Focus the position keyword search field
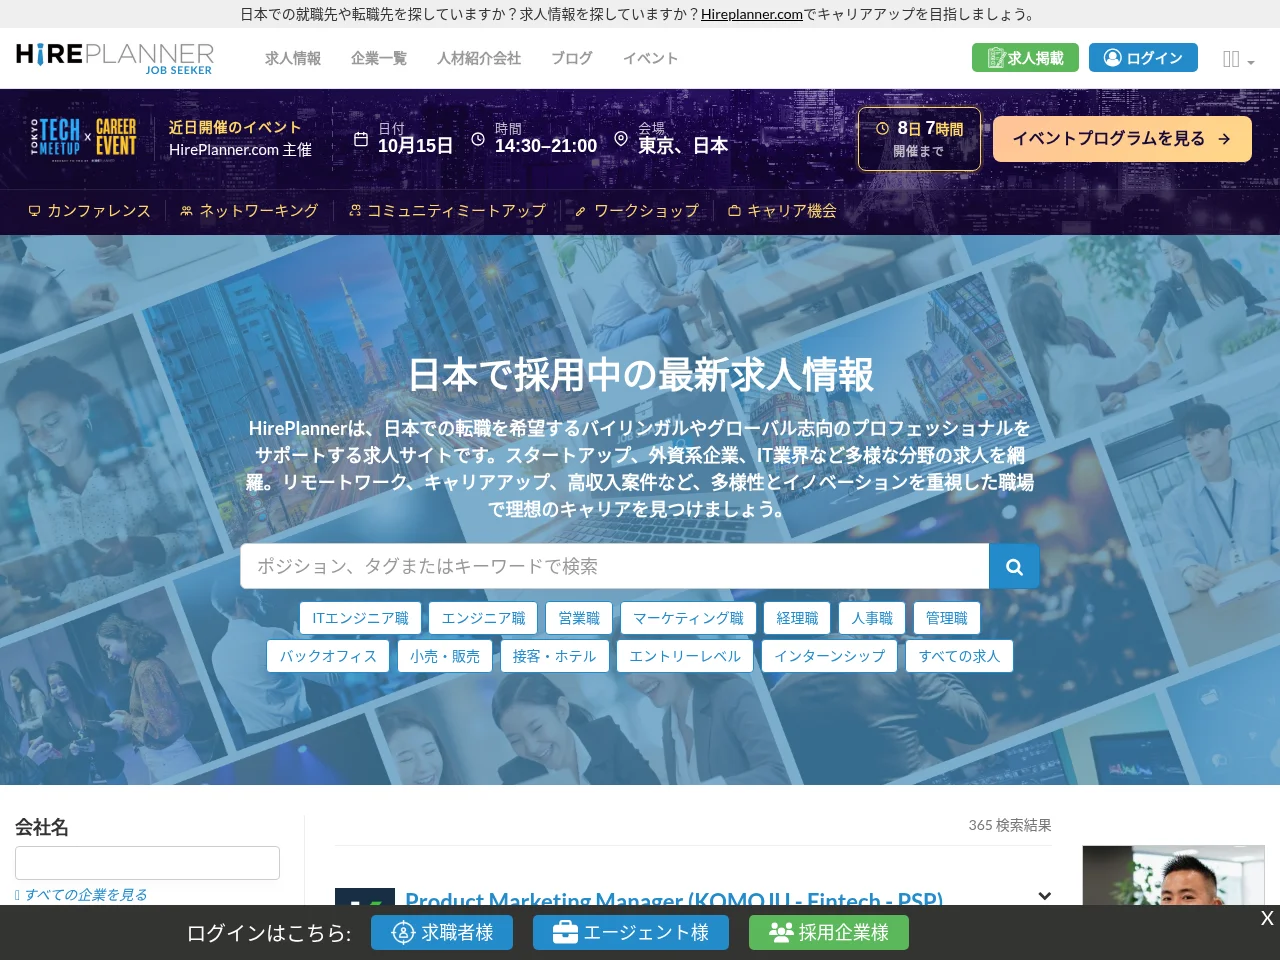 614,567
